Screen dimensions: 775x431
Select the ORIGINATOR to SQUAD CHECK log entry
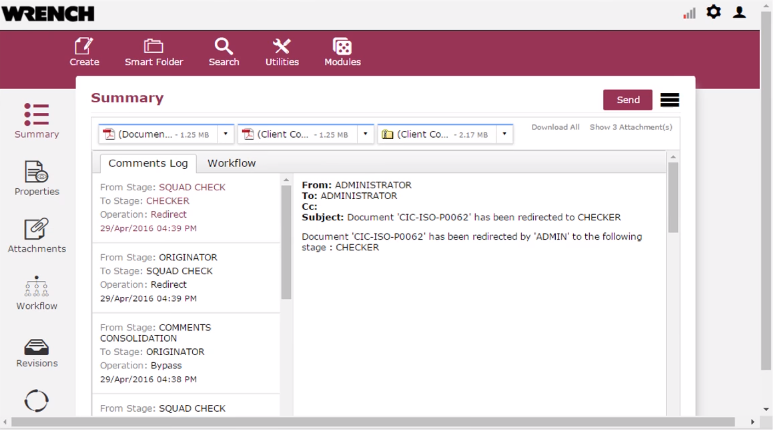[186, 277]
